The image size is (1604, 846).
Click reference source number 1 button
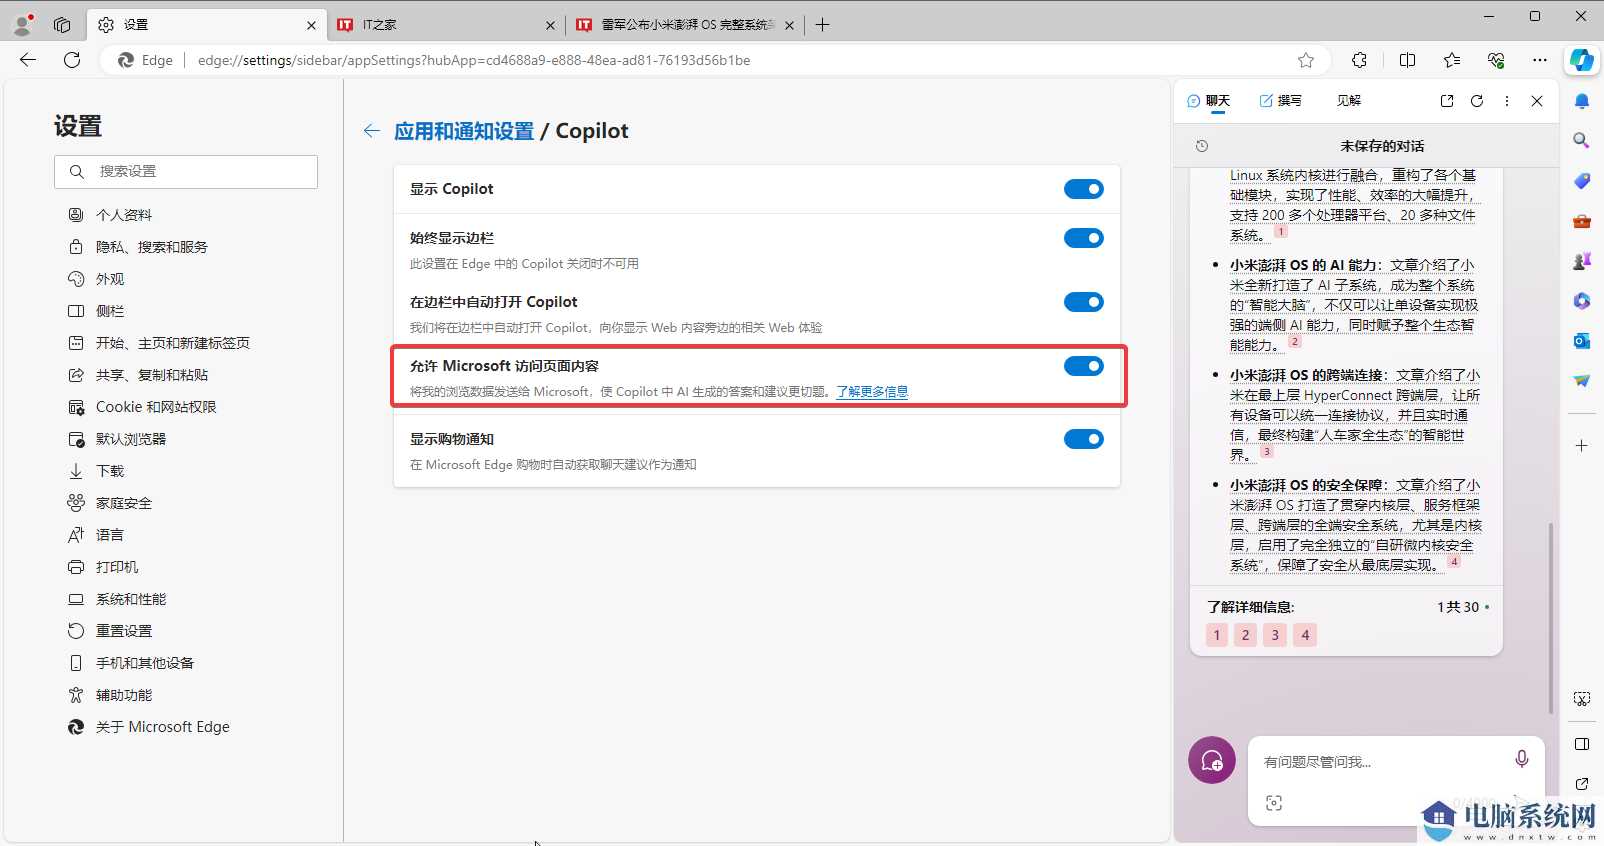tap(1217, 635)
